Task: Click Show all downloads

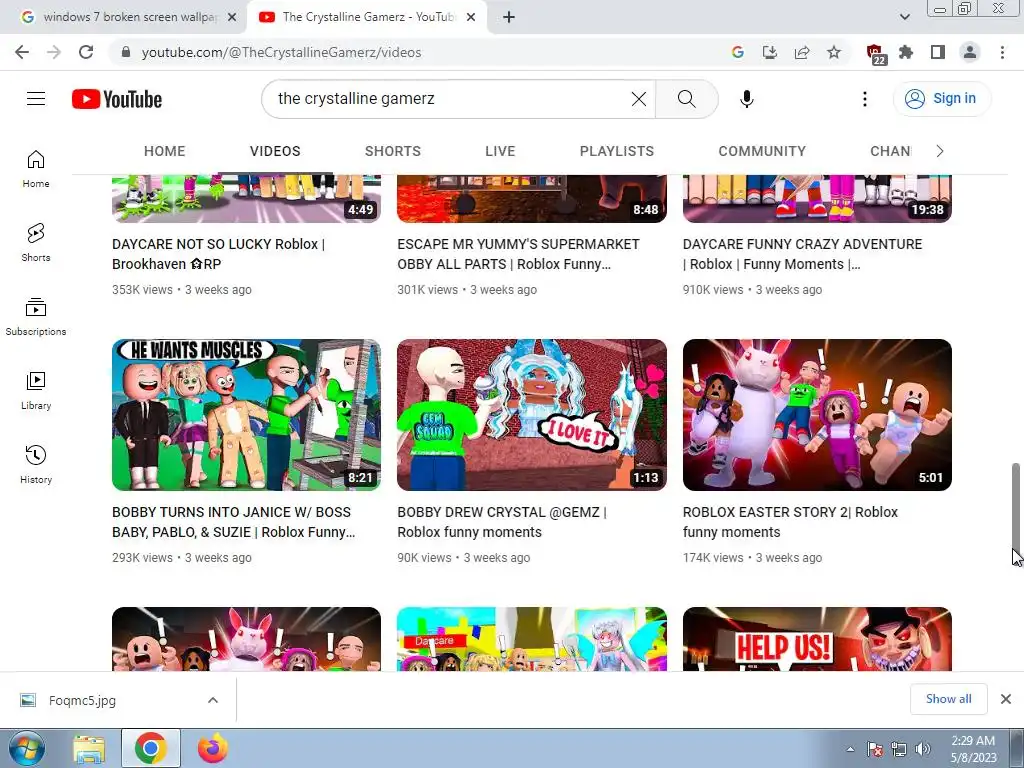Action: 948,699
